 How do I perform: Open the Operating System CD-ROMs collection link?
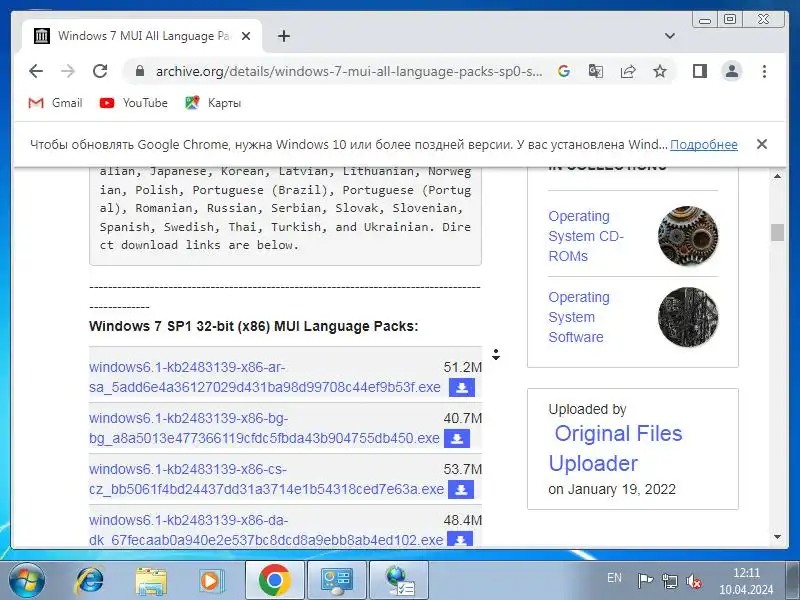pos(586,236)
